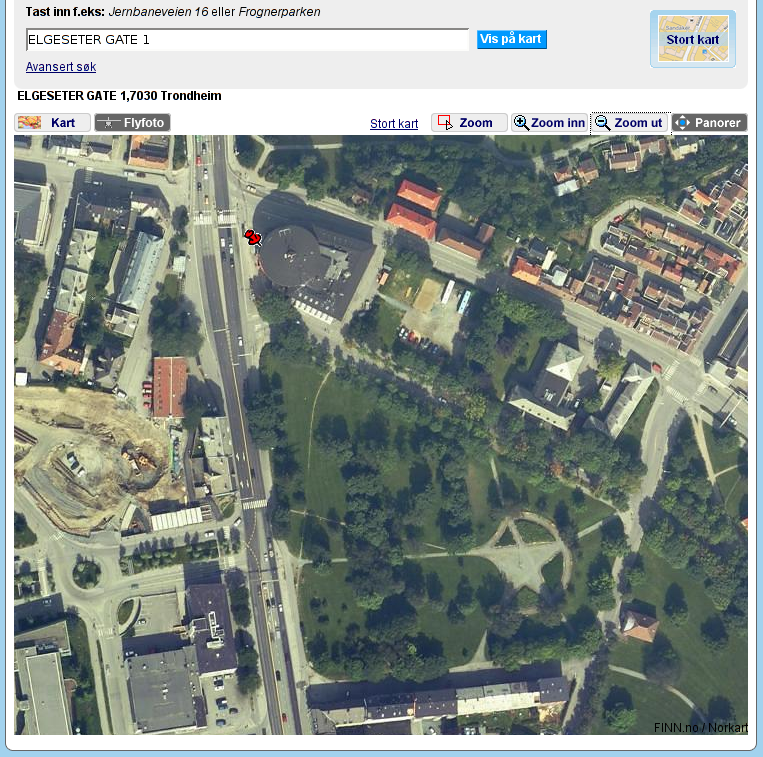Image resolution: width=763 pixels, height=757 pixels.
Task: Switch to Kart map view
Action: point(53,123)
